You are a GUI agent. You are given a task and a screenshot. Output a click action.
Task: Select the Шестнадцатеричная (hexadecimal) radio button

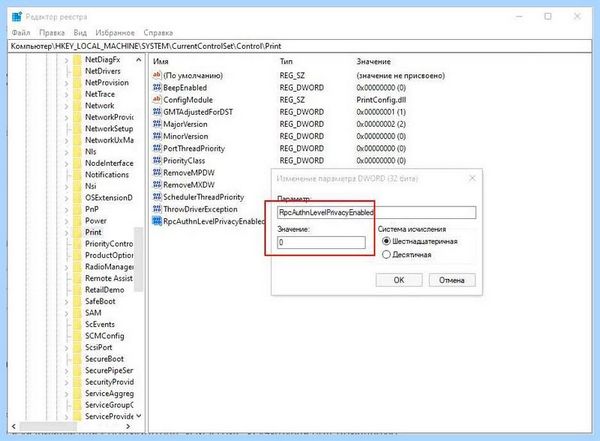coord(386,241)
